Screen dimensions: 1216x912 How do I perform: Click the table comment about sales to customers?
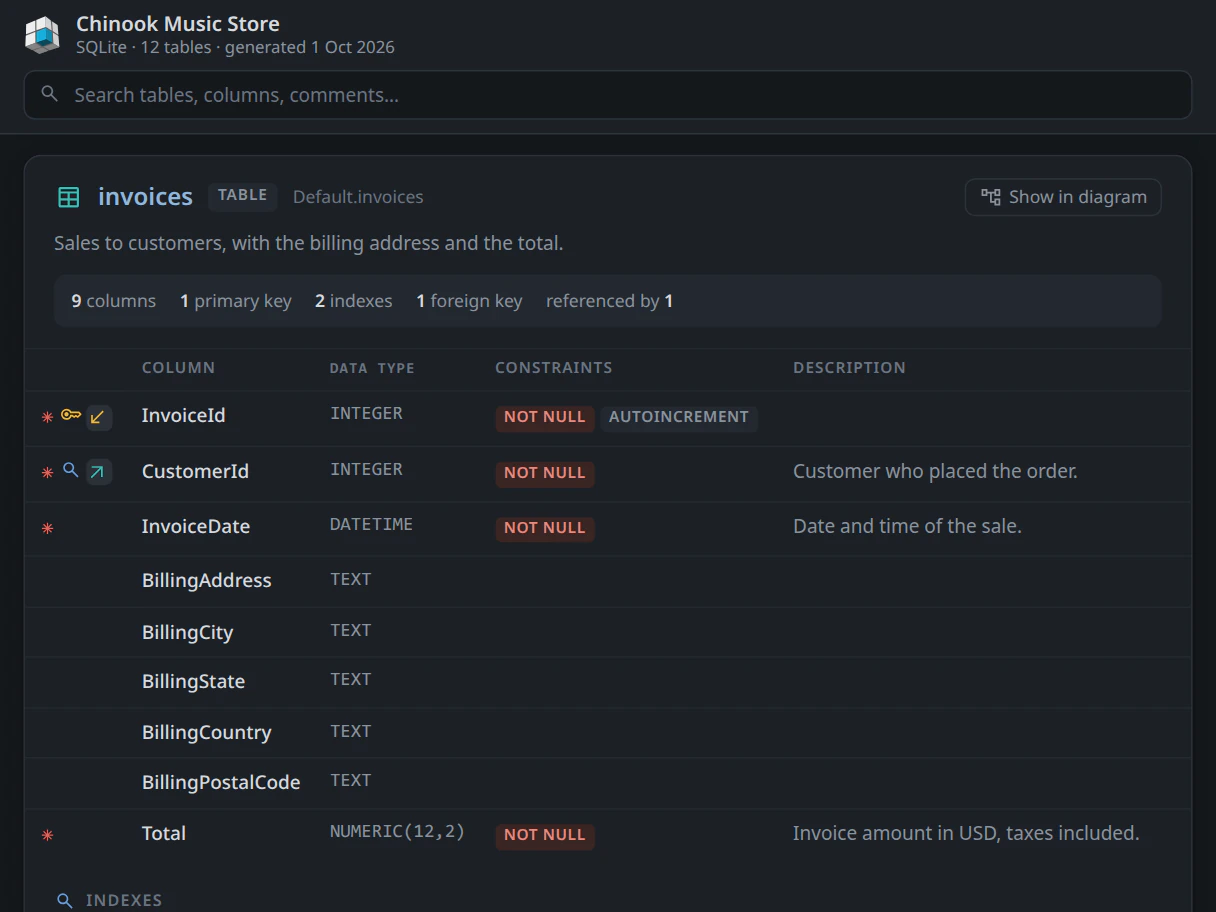click(x=309, y=243)
